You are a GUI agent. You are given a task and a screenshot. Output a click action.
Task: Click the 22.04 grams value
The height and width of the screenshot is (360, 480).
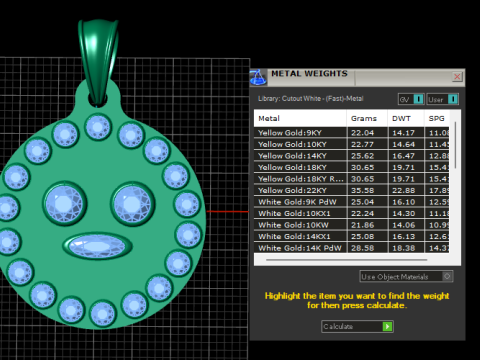coord(362,133)
